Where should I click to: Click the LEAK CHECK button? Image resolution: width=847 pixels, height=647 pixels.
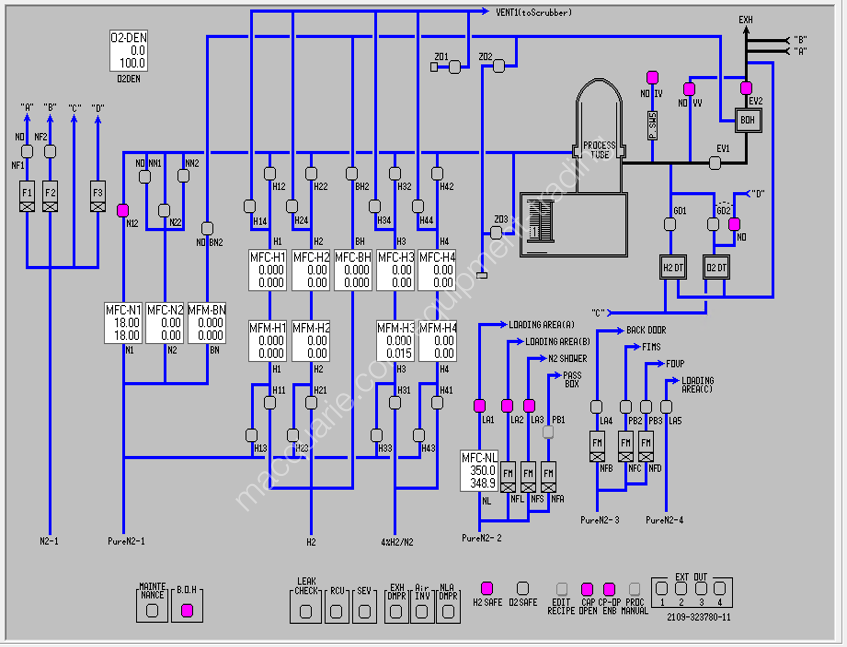point(306,603)
